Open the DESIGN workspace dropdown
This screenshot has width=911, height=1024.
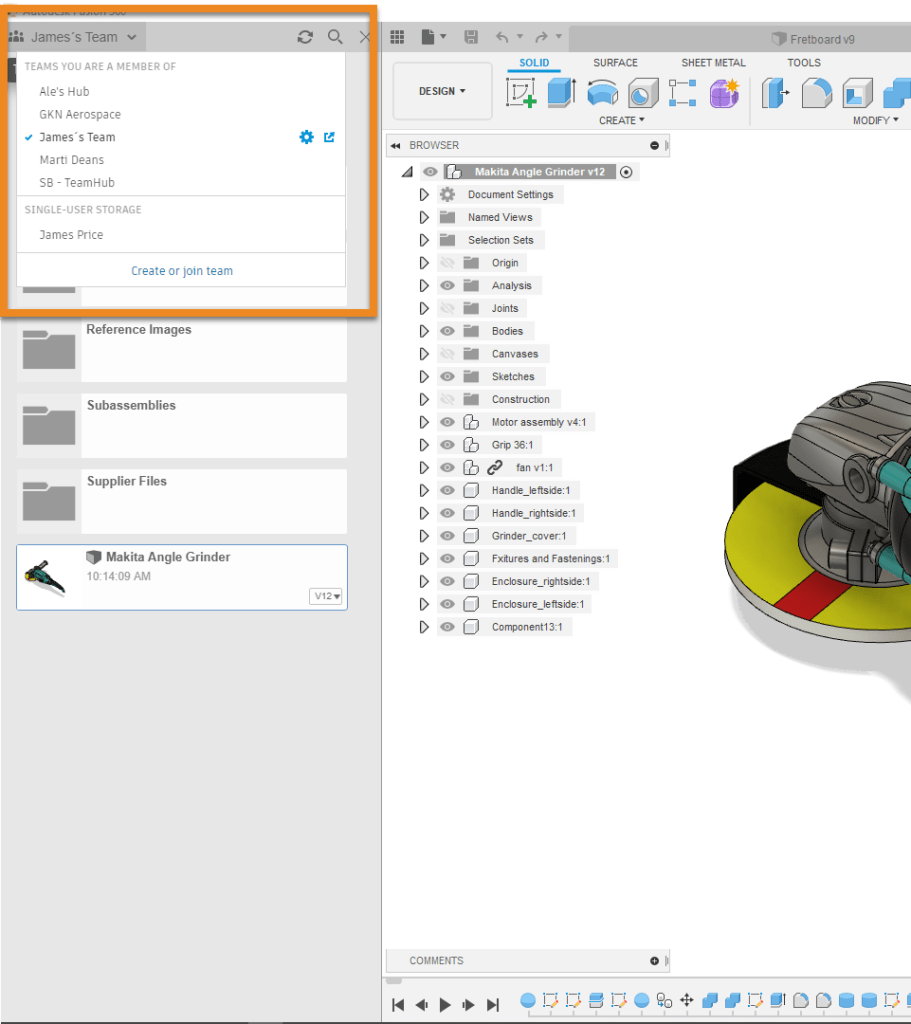point(442,91)
